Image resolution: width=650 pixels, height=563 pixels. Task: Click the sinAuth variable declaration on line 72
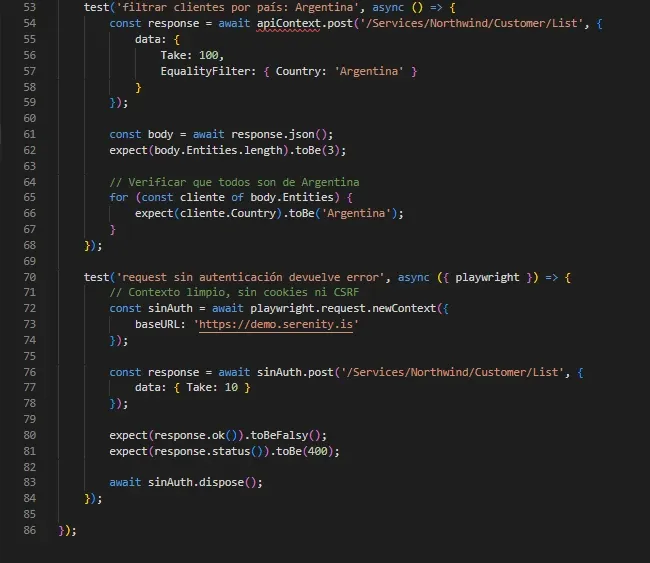(170, 308)
